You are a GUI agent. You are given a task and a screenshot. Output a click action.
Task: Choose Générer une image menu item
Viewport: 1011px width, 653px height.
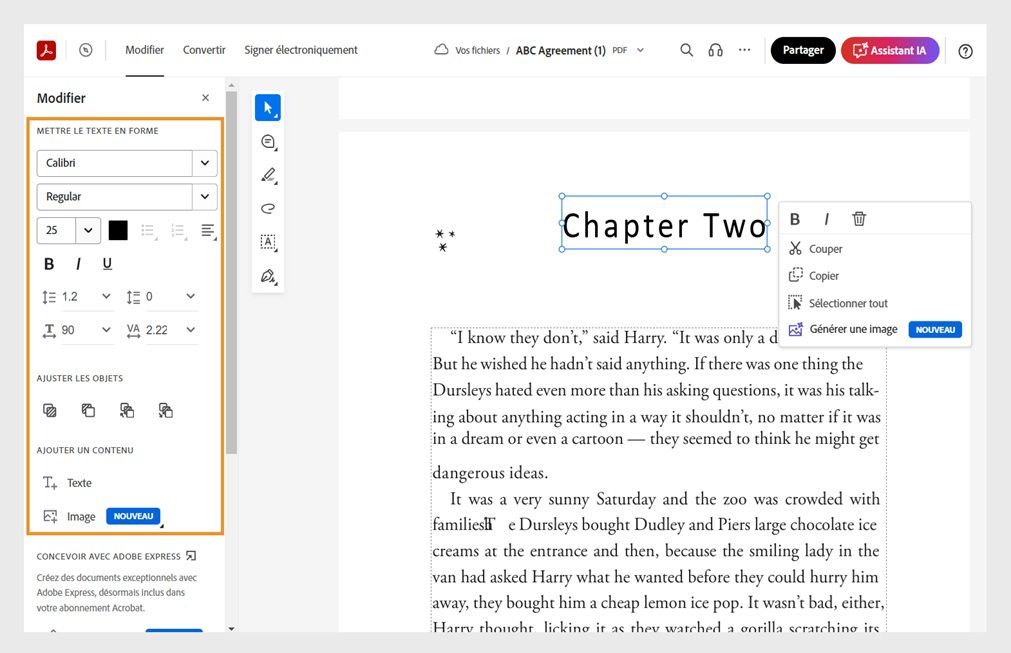(874, 329)
